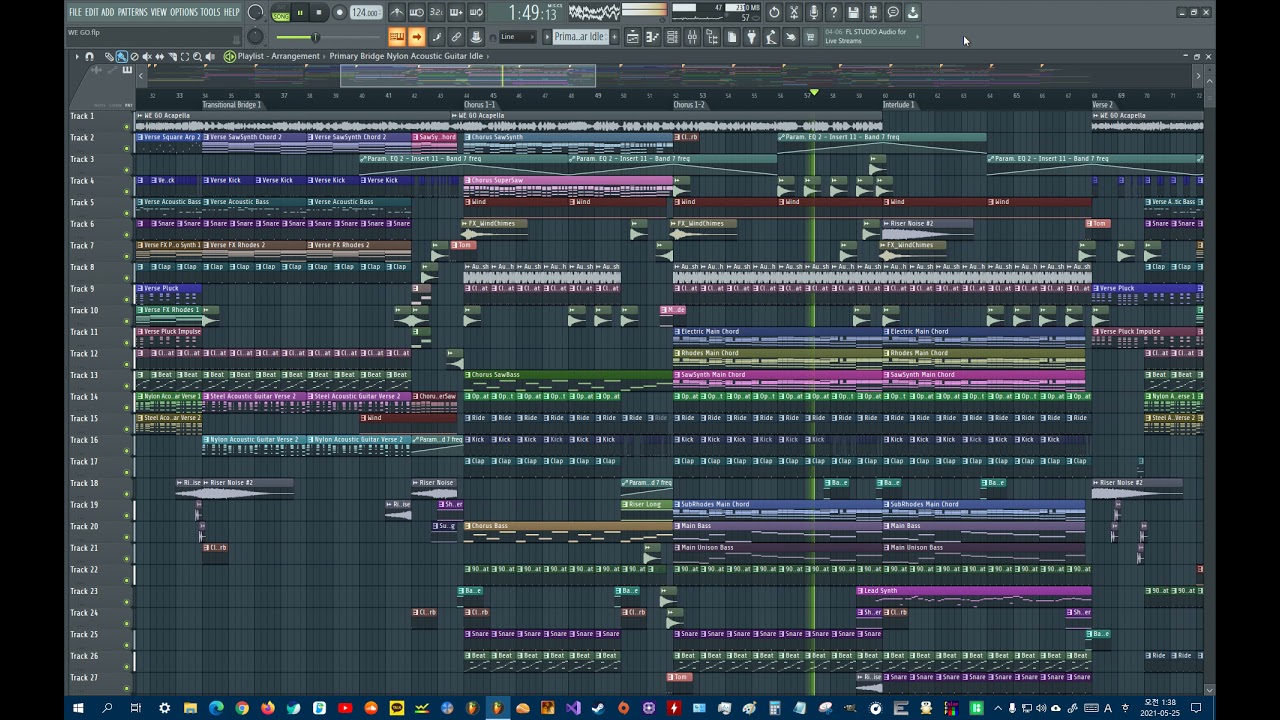
Task: Click the save project floppy icon
Action: (853, 13)
